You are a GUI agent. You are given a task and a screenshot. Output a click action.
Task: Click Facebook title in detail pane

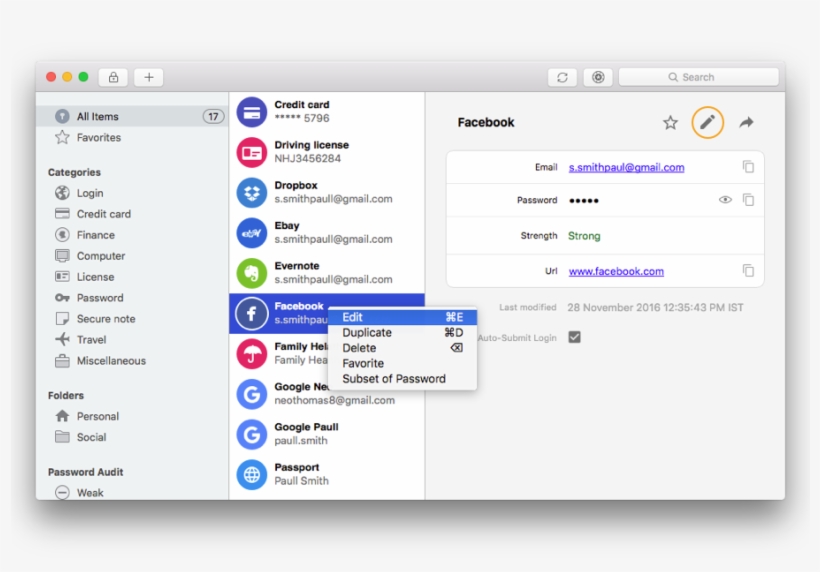tap(486, 122)
